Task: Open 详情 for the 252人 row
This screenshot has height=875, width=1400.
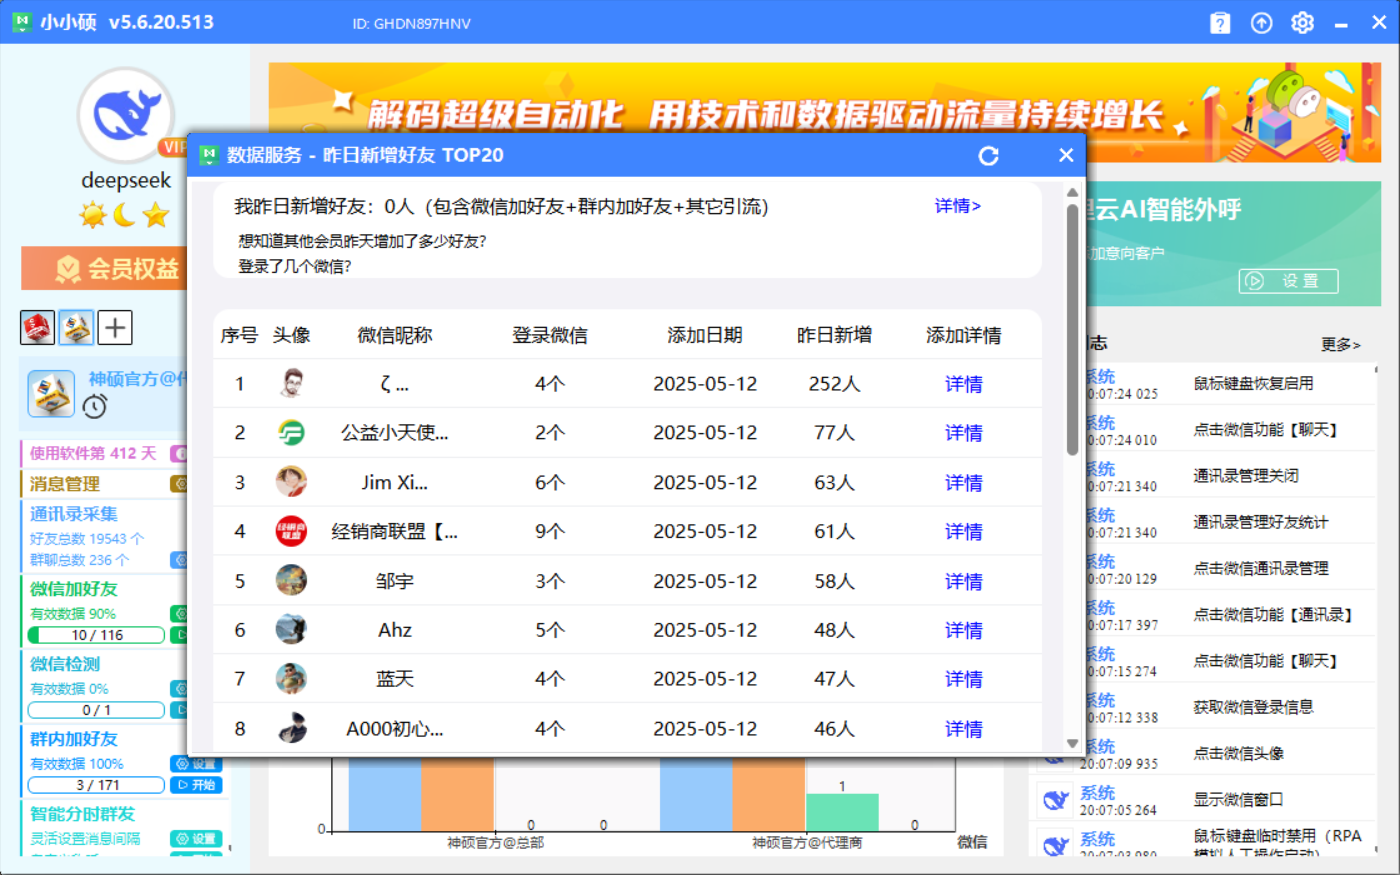Action: pyautogui.click(x=964, y=384)
